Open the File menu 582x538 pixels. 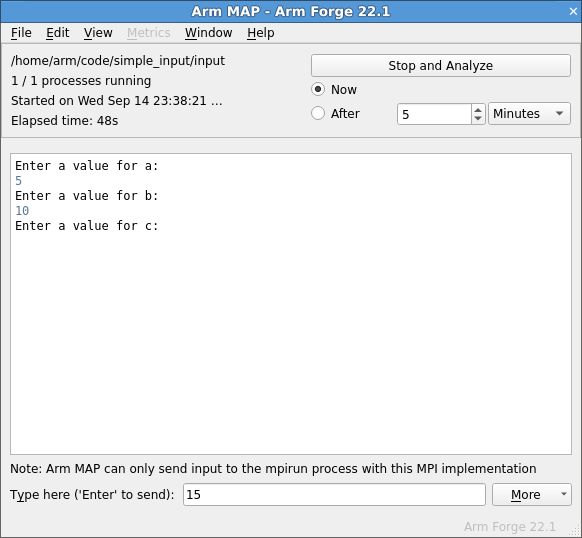tap(21, 33)
